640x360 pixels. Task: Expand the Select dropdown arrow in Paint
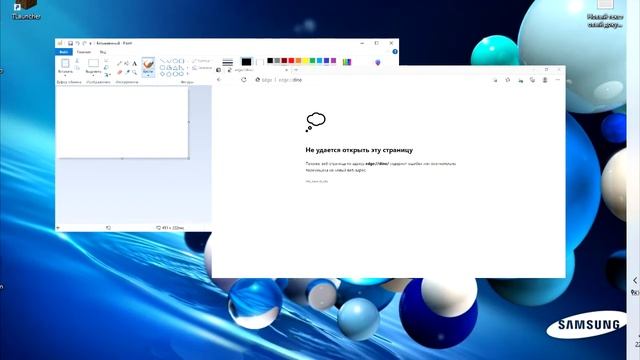point(93,75)
